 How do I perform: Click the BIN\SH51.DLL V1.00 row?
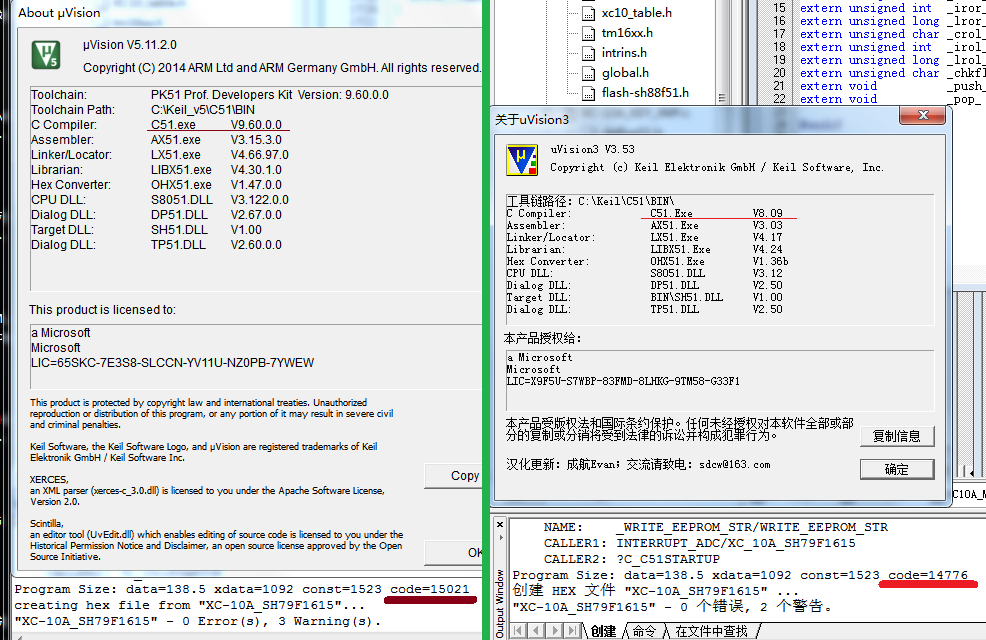click(x=645, y=297)
